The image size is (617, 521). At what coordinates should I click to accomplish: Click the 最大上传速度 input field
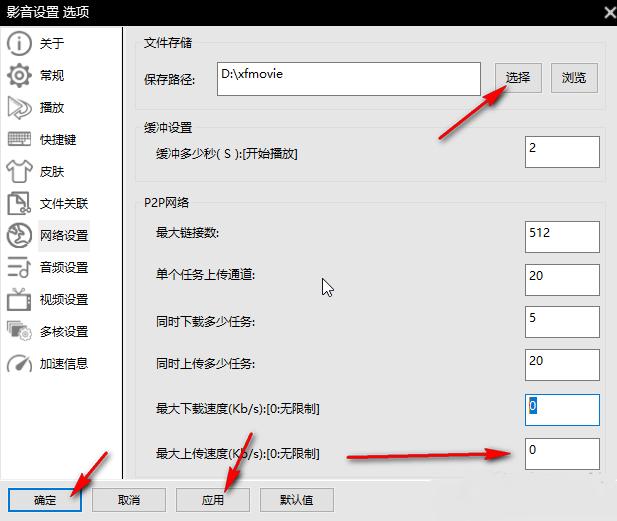(562, 454)
